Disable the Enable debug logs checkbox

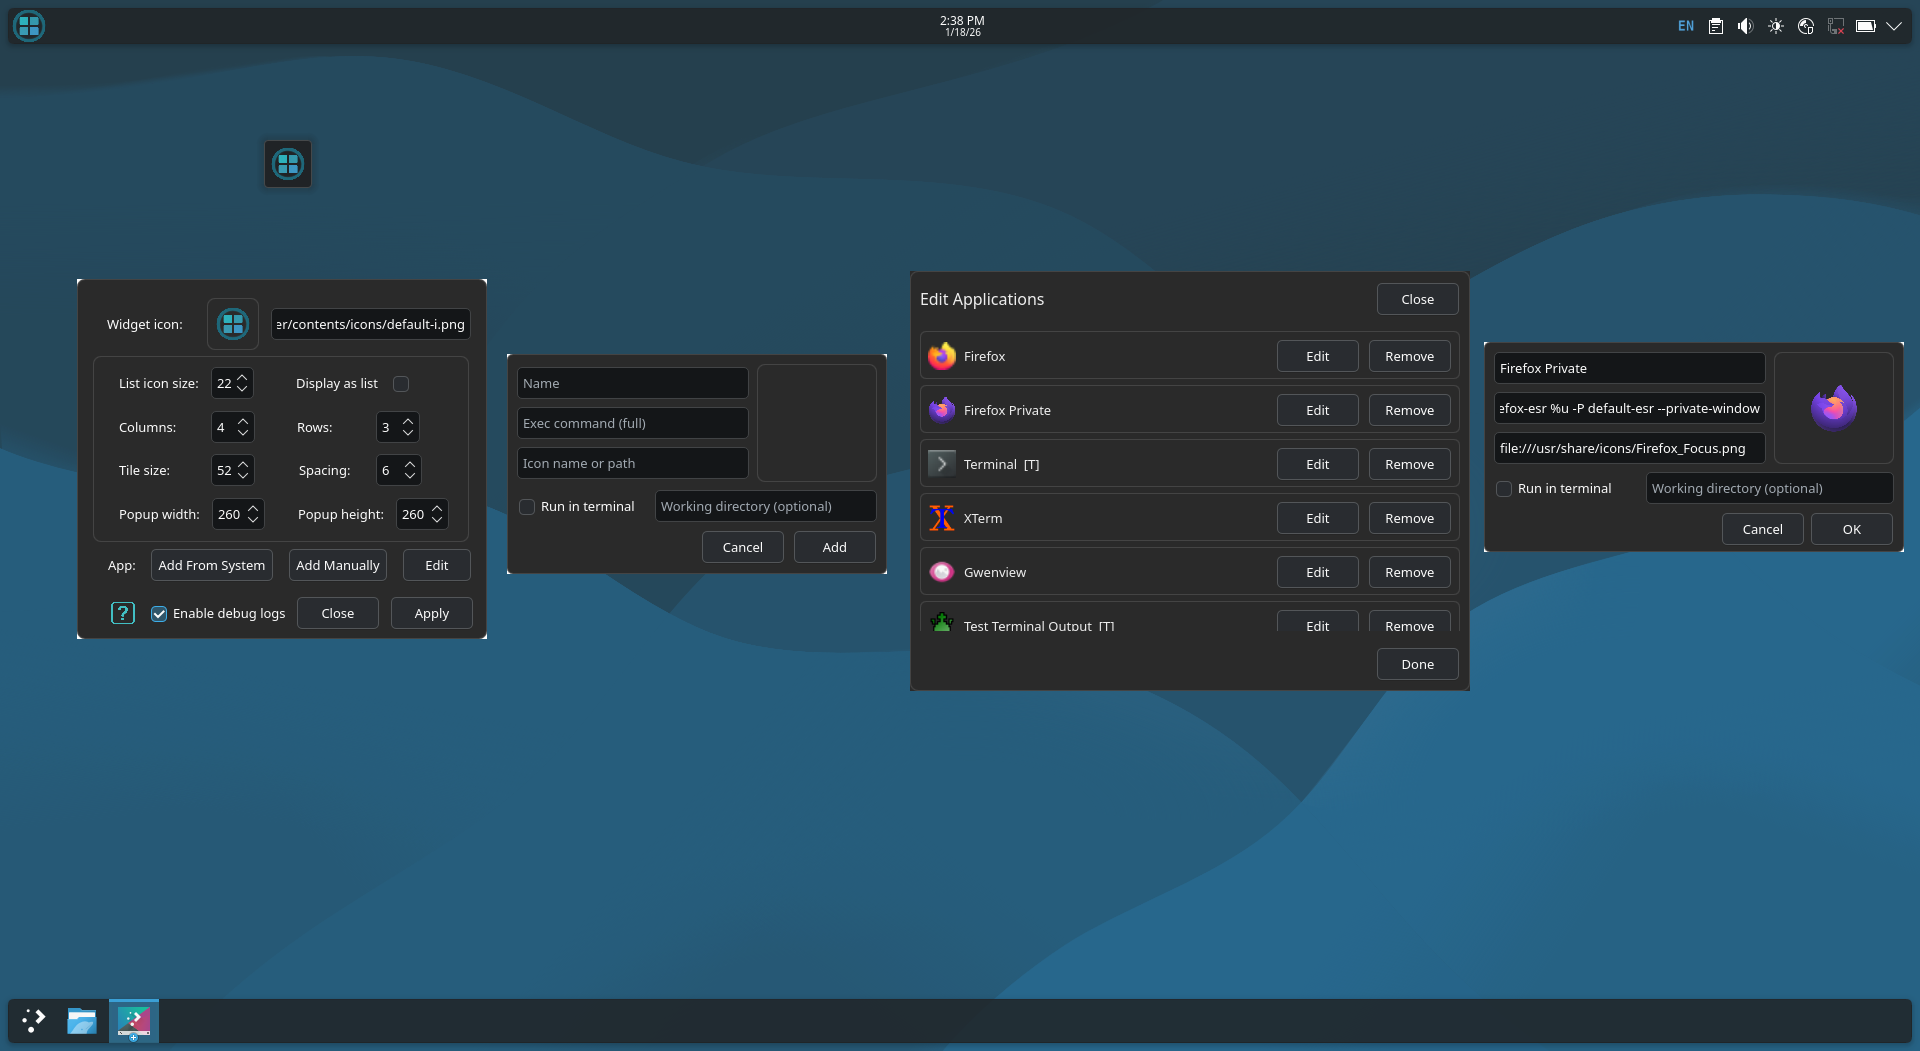[159, 614]
